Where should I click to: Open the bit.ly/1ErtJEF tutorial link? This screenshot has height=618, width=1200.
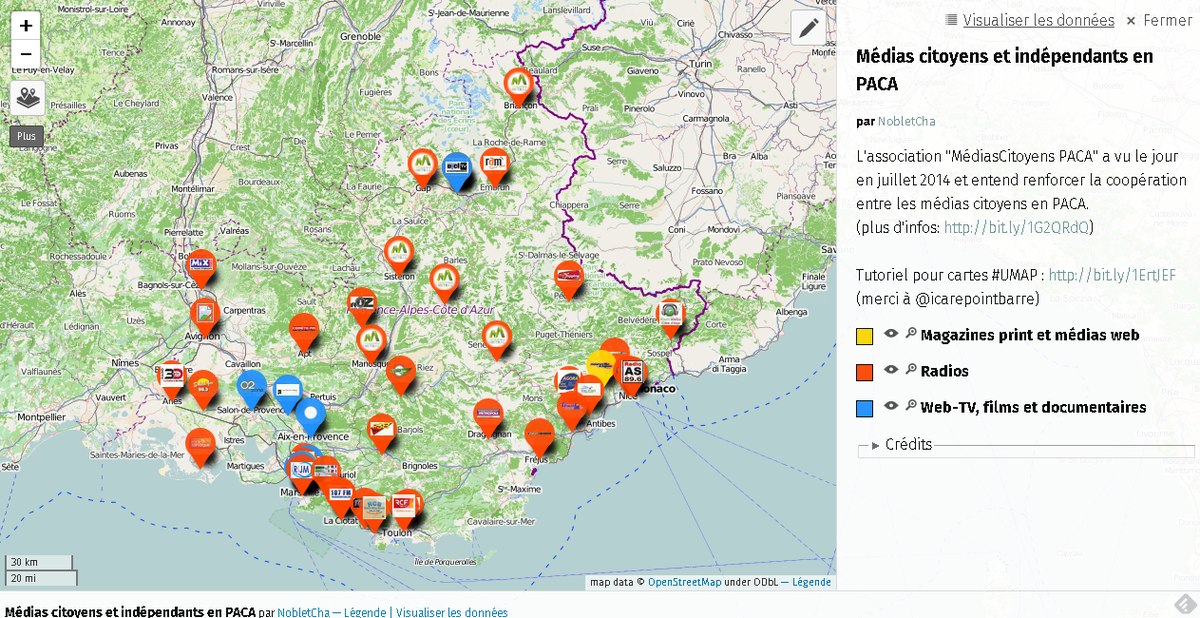tap(1112, 275)
